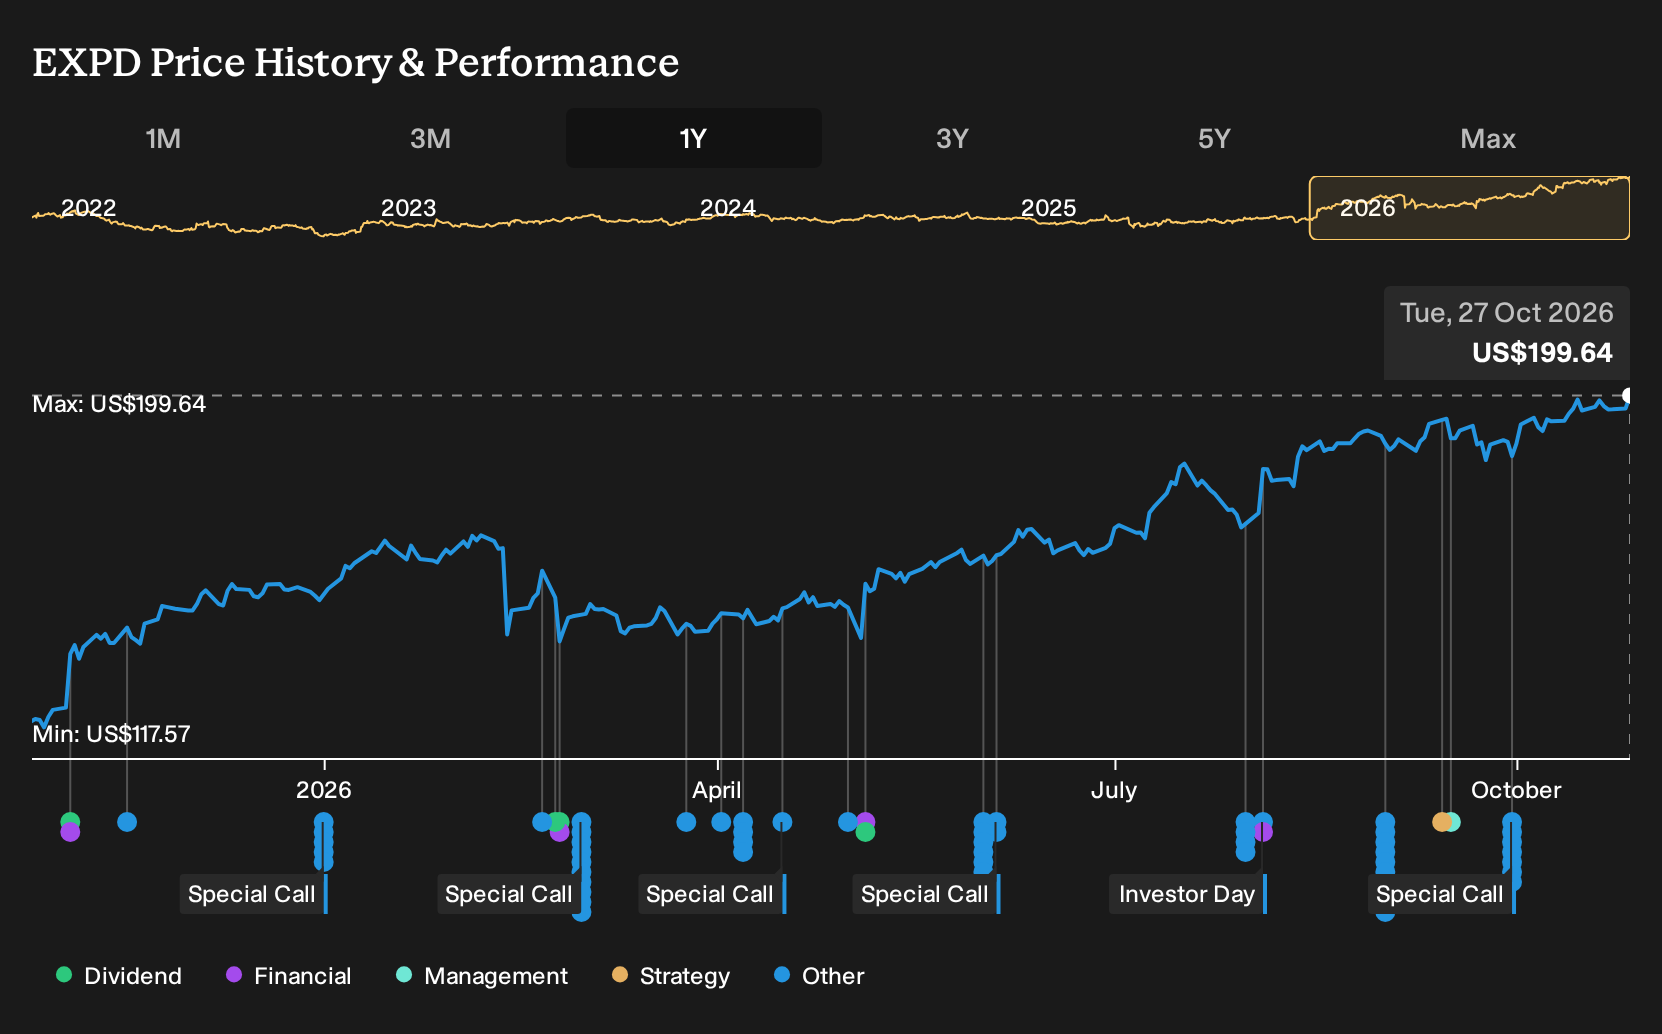Click the teal Management event dot
1662x1034 pixels.
pos(1453,822)
